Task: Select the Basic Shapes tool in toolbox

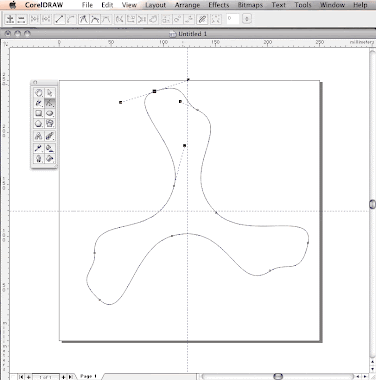Action: pyautogui.click(x=50, y=124)
